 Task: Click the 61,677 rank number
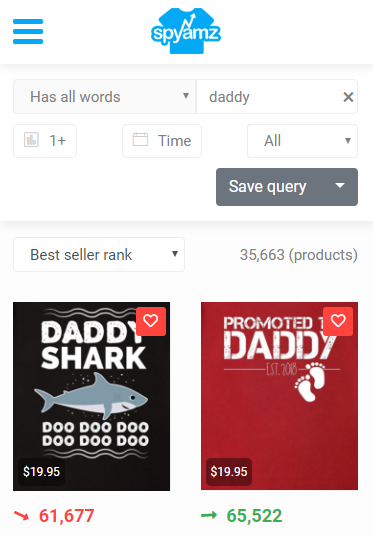67,516
